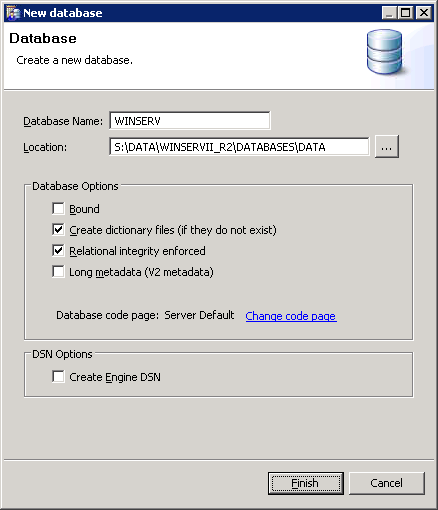Click the application icon in the title bar
Viewport: 438px width, 510px height.
click(13, 13)
